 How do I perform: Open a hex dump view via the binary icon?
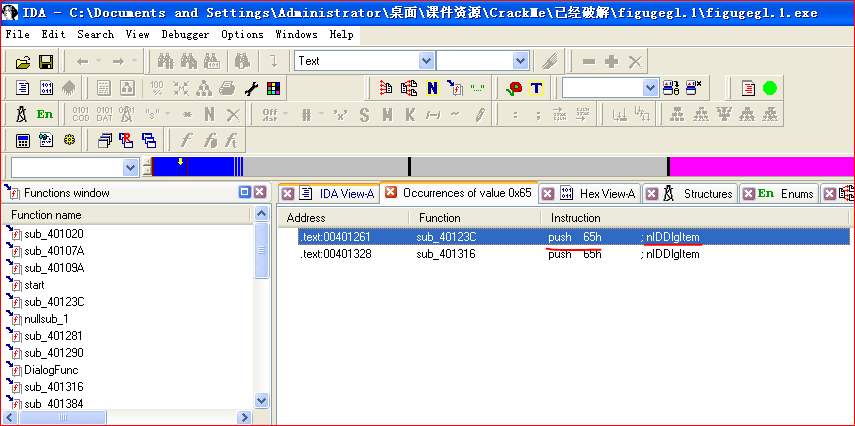(46, 88)
